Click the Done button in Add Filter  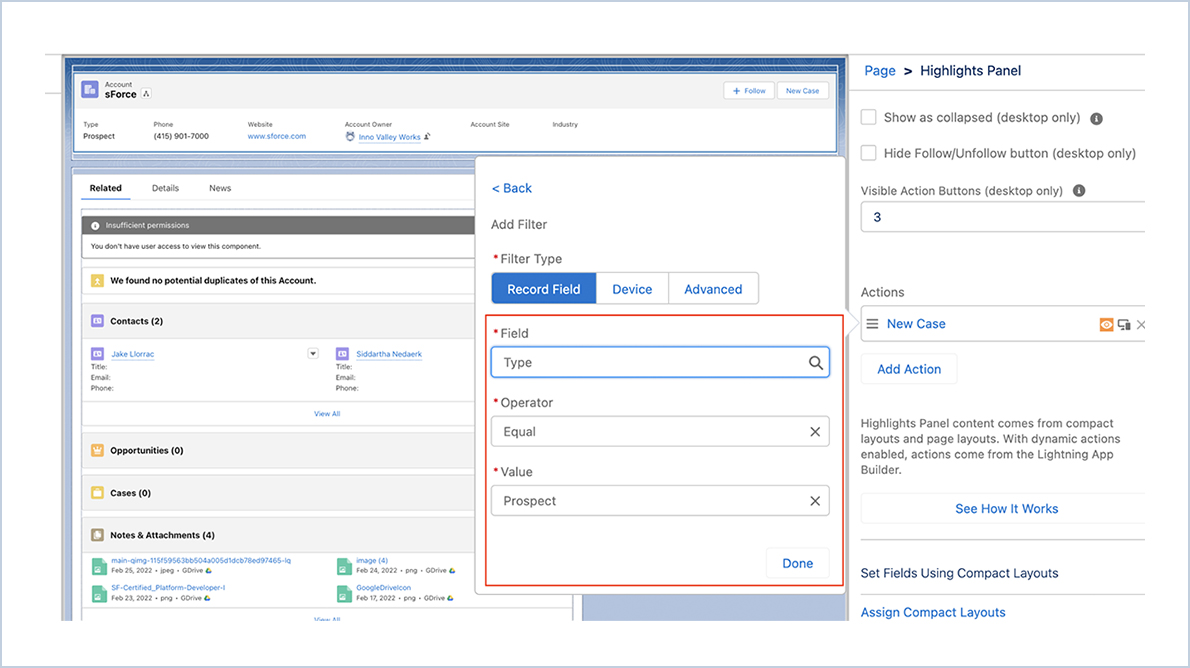pos(797,563)
